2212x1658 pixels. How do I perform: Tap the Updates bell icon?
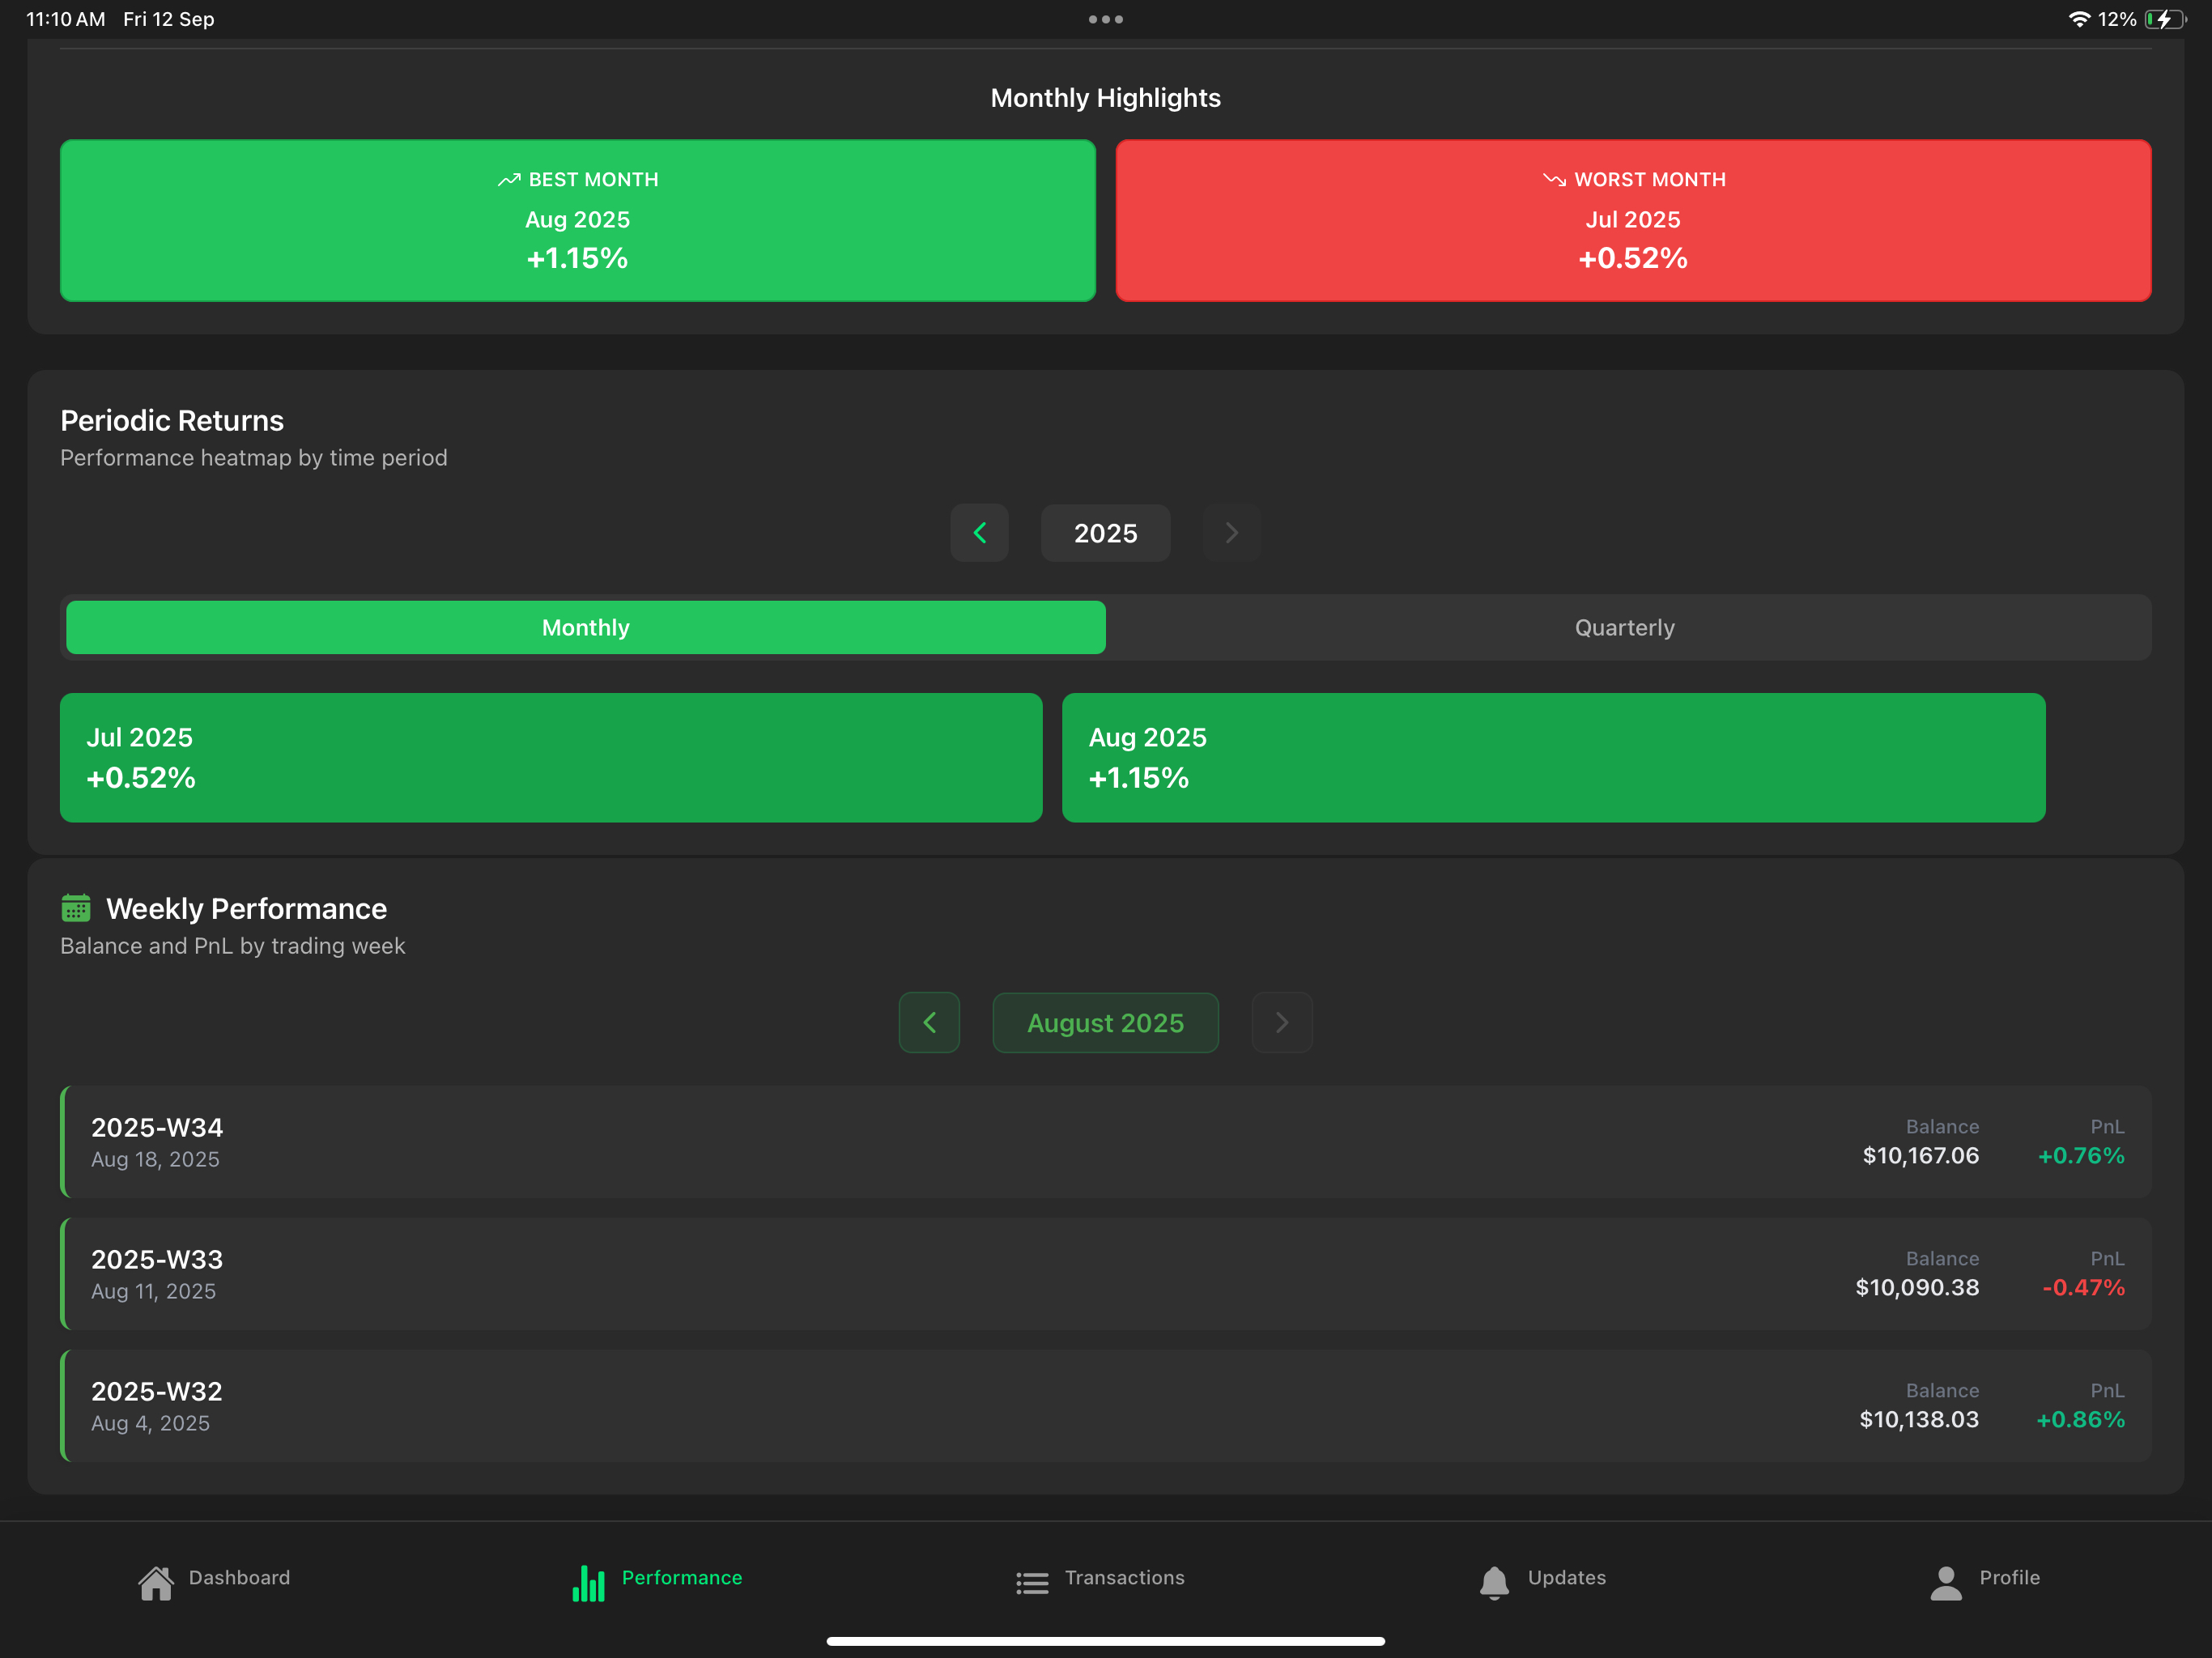pyautogui.click(x=1494, y=1582)
